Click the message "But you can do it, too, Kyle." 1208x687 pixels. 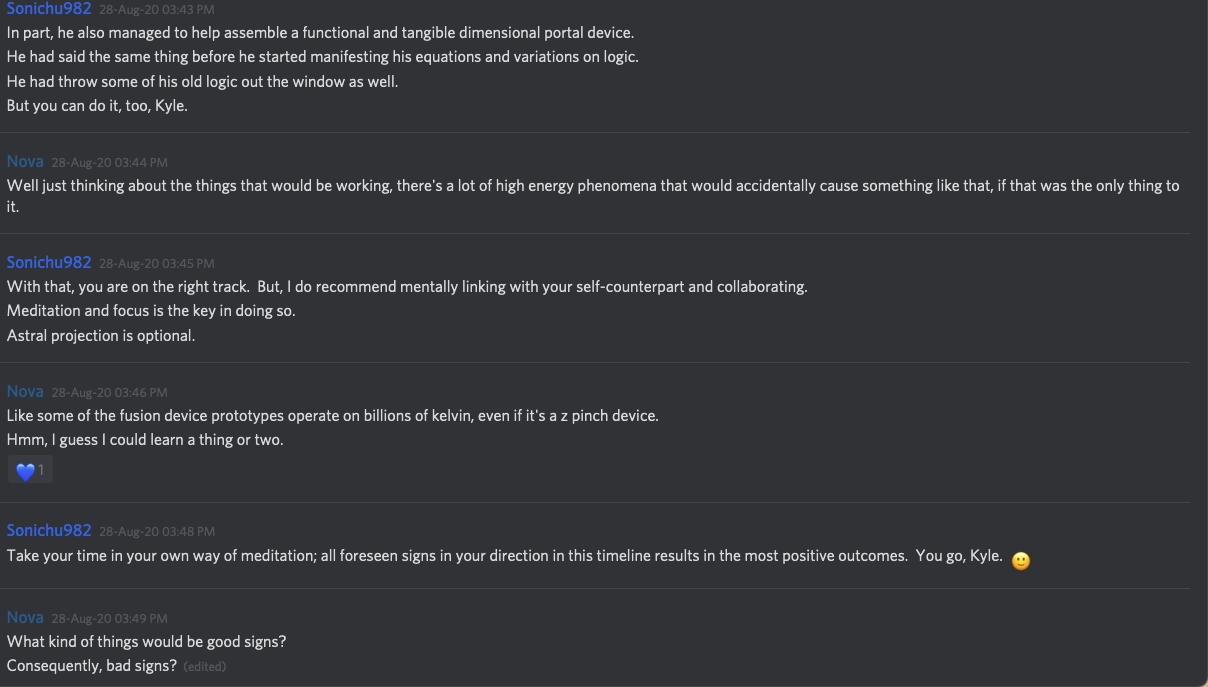97,105
